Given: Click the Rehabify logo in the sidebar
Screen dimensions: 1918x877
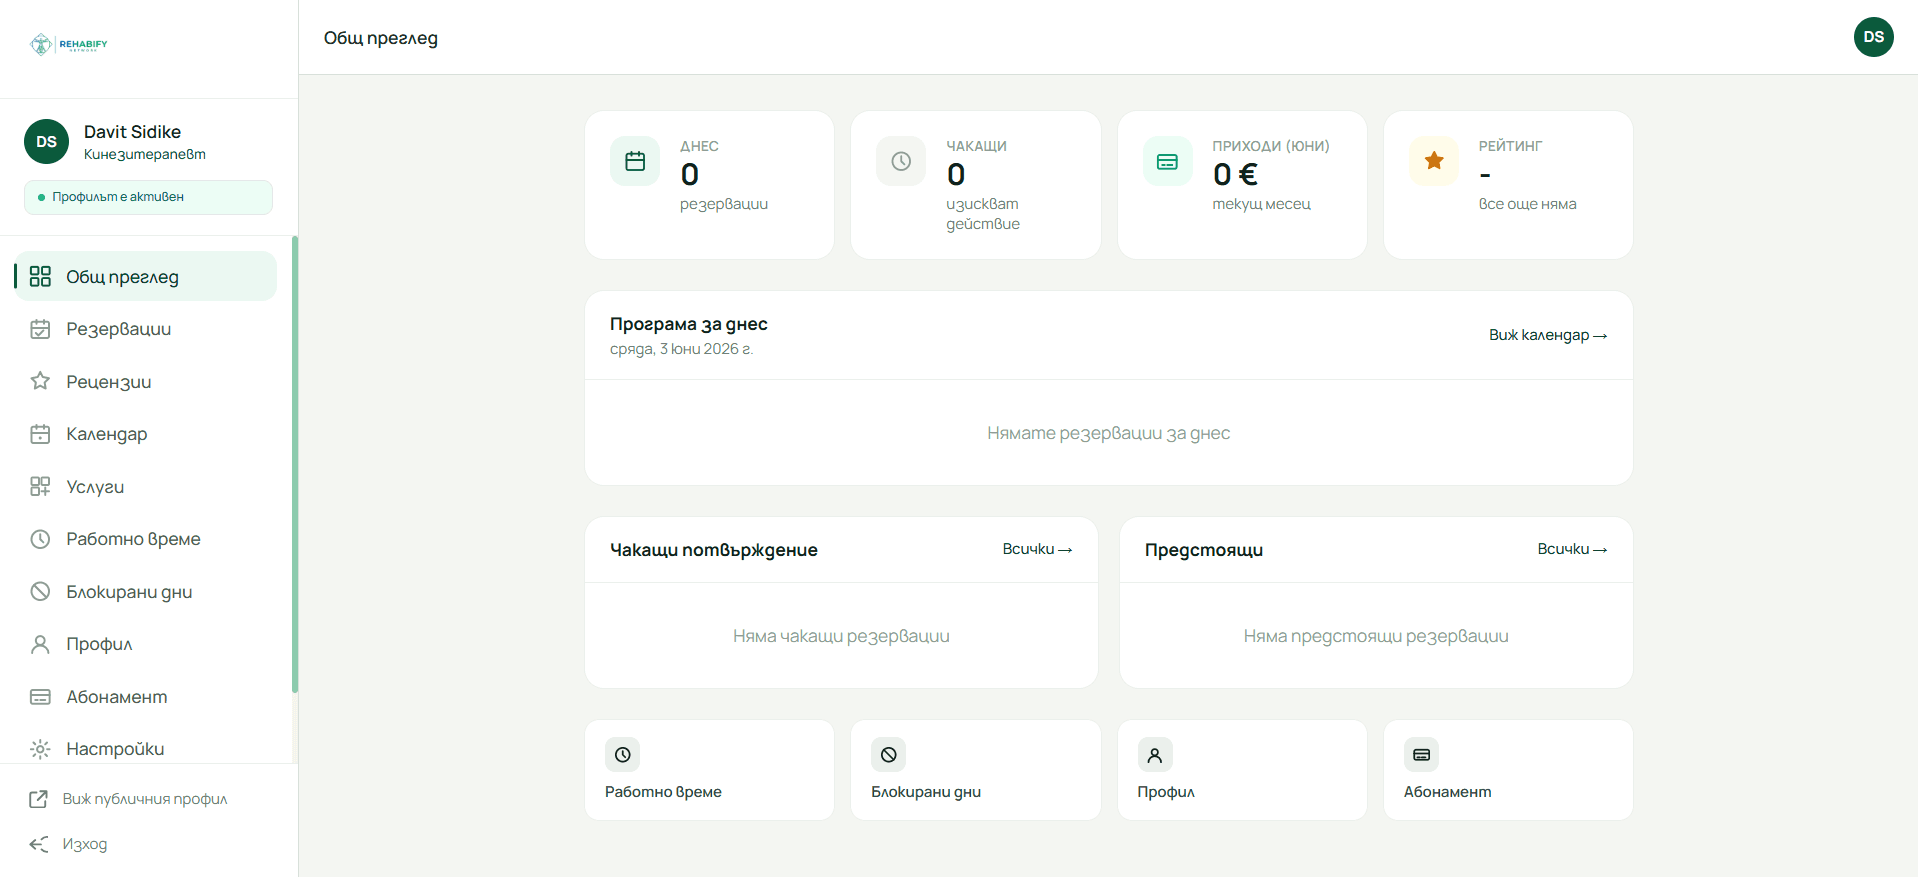Looking at the screenshot, I should (x=69, y=44).
